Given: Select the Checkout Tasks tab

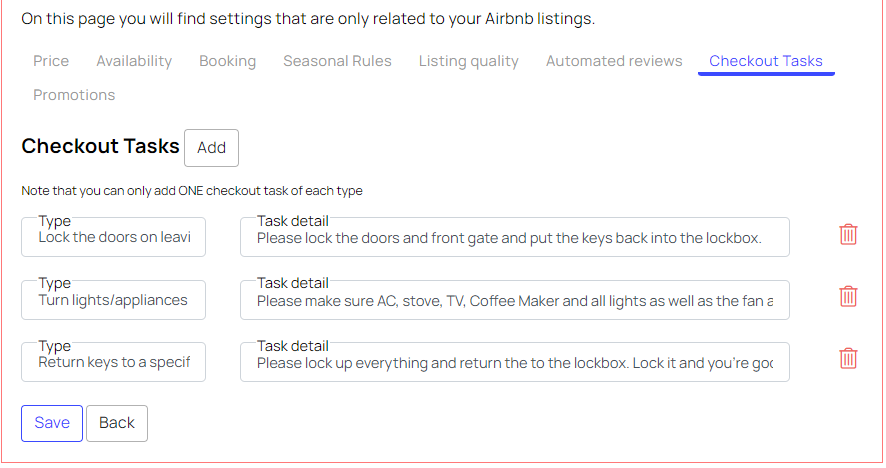Looking at the screenshot, I should tap(766, 61).
